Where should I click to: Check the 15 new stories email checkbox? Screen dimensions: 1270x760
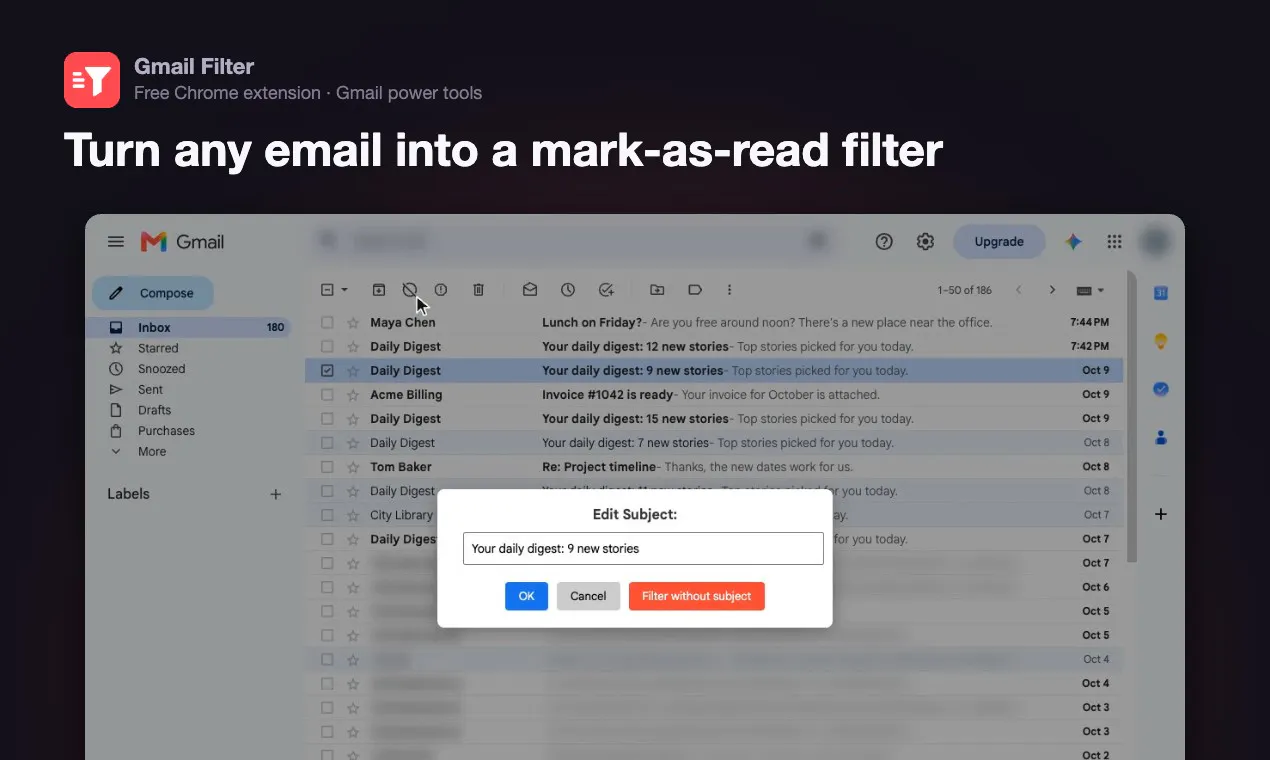327,419
